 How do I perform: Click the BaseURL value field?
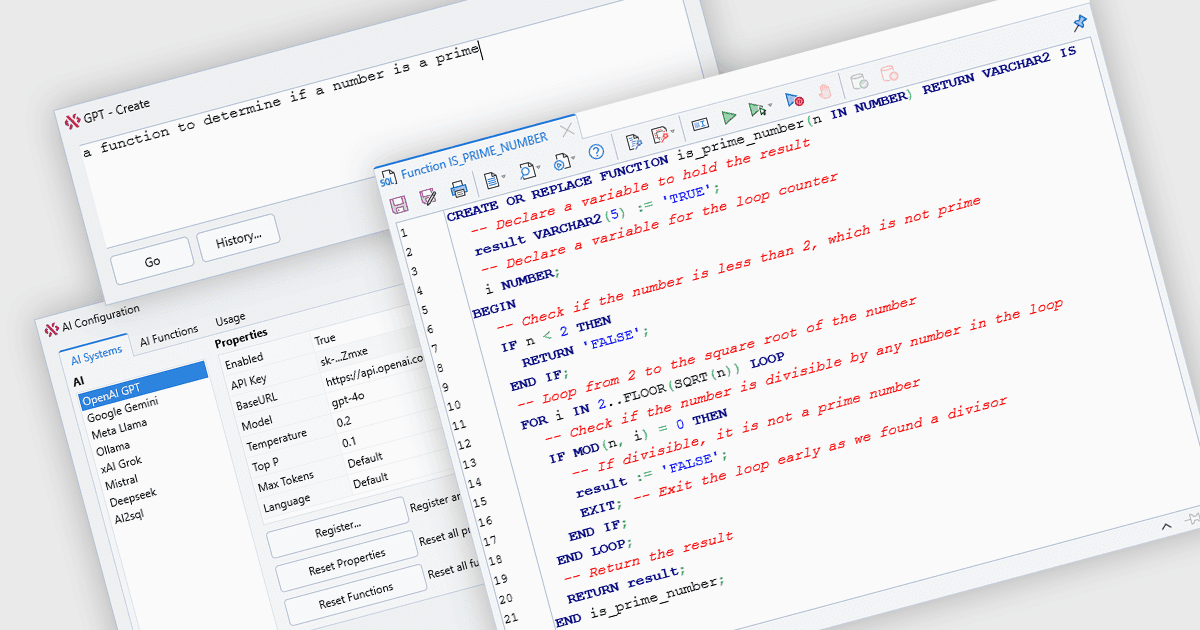coord(374,369)
